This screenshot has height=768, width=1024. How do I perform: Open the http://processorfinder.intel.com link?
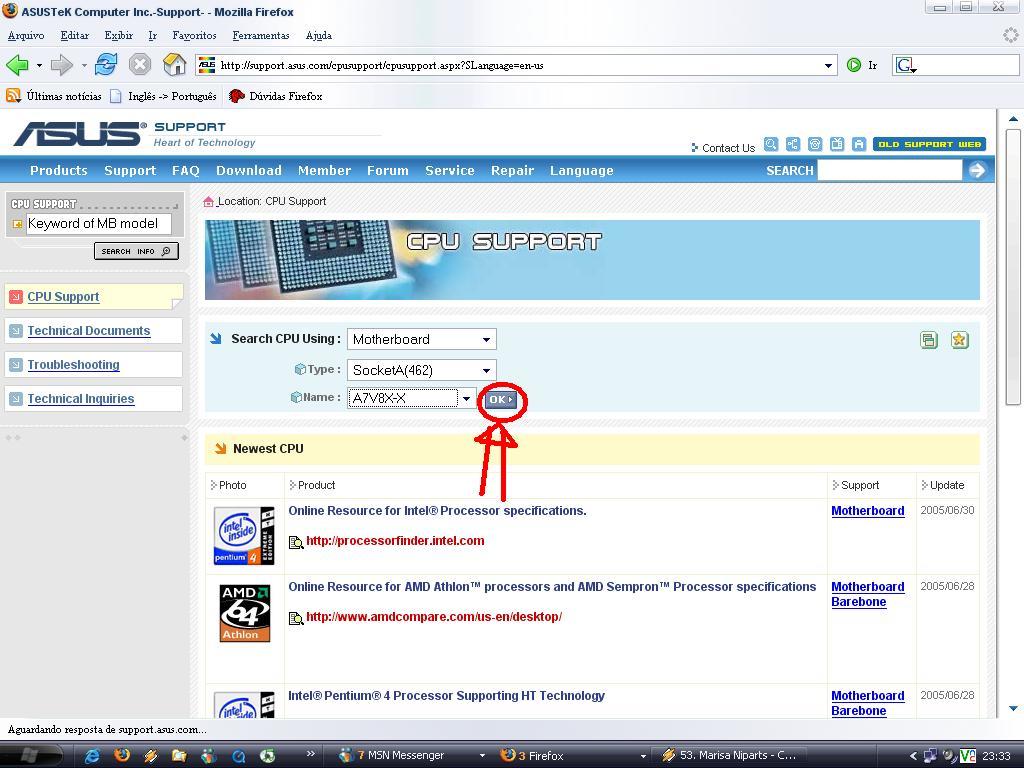click(x=395, y=541)
